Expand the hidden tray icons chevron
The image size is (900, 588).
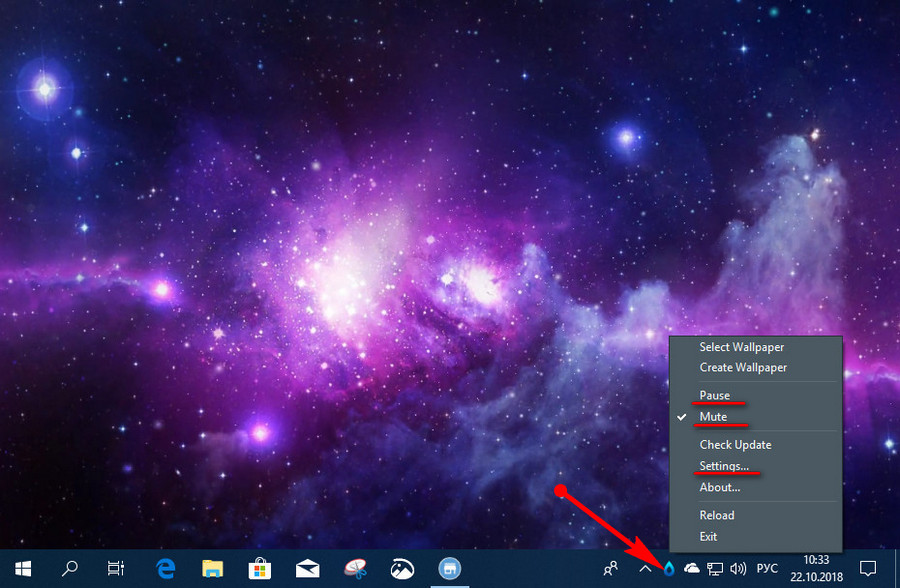coord(646,569)
